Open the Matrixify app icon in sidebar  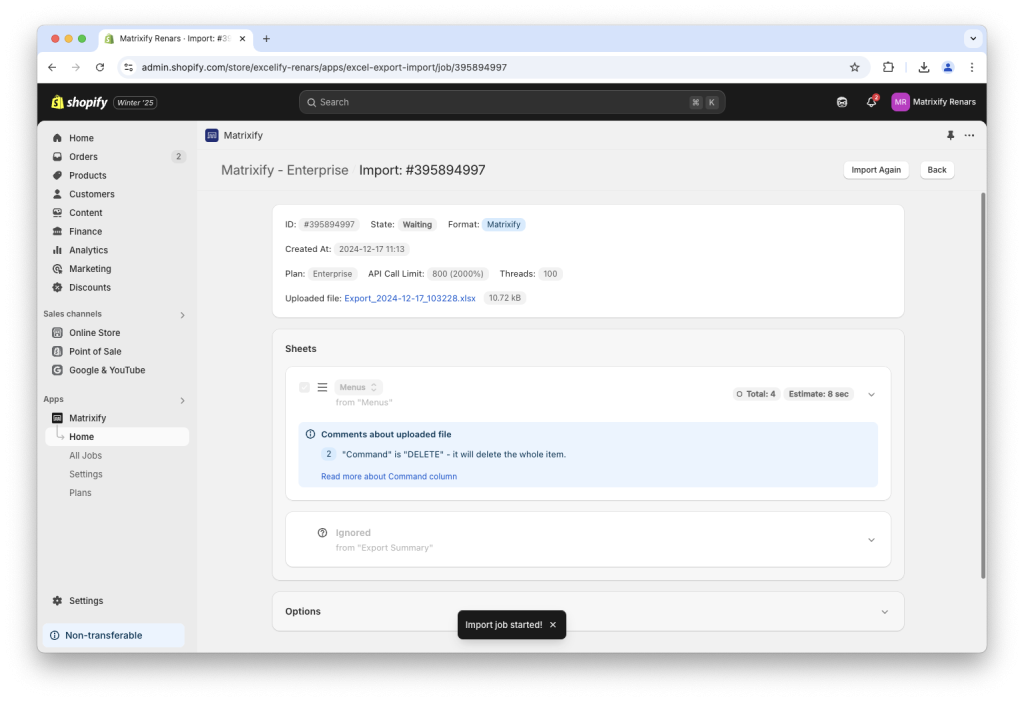[57, 417]
